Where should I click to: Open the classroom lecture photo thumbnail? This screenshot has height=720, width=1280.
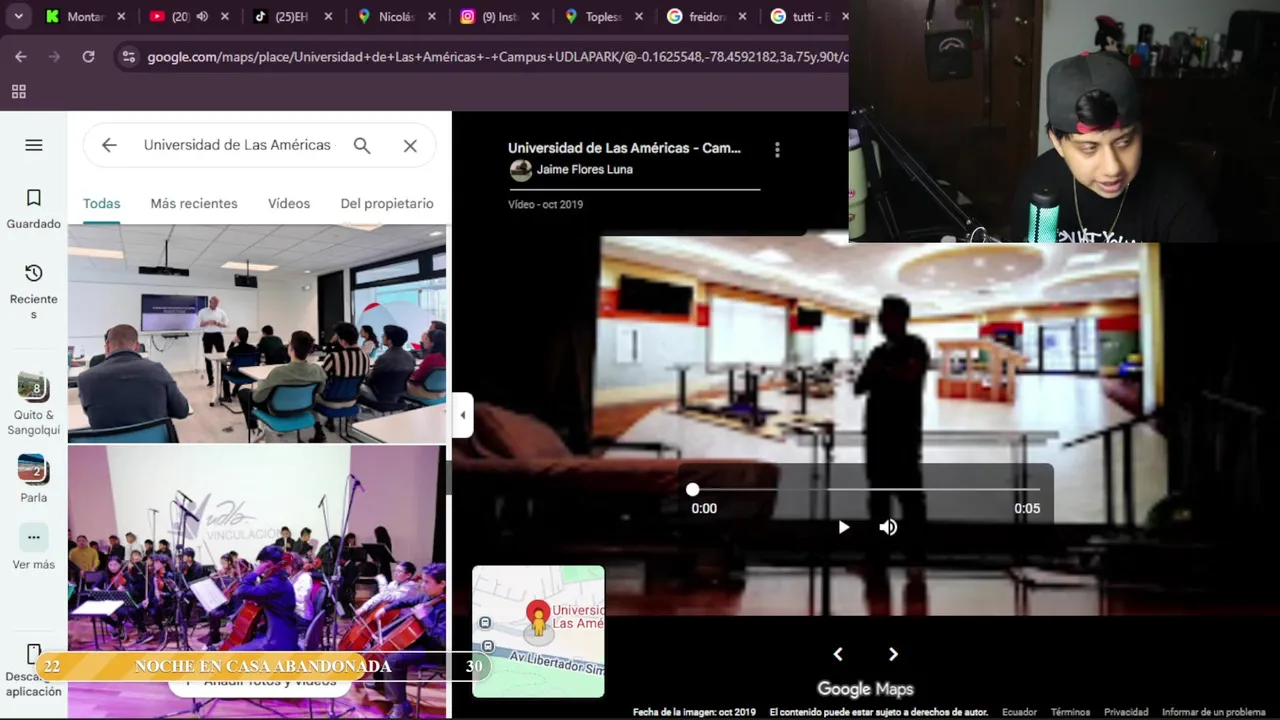click(257, 333)
